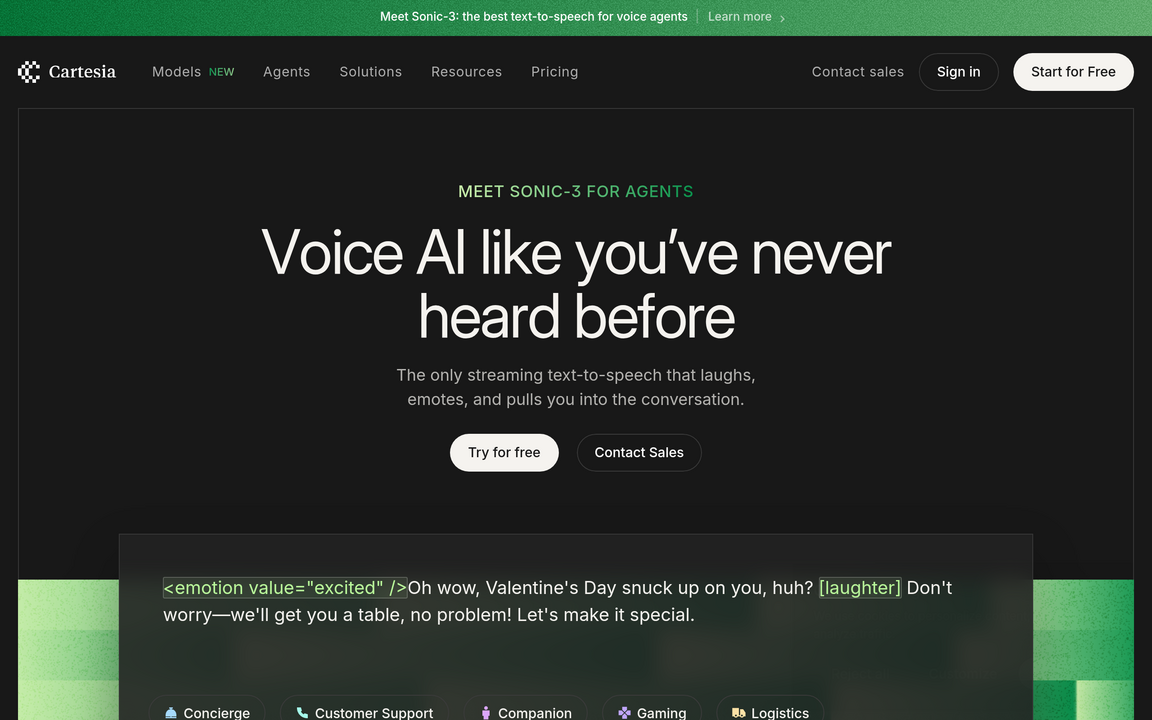Go to the Pricing page
Screen dimensions: 1152x720
pos(555,72)
